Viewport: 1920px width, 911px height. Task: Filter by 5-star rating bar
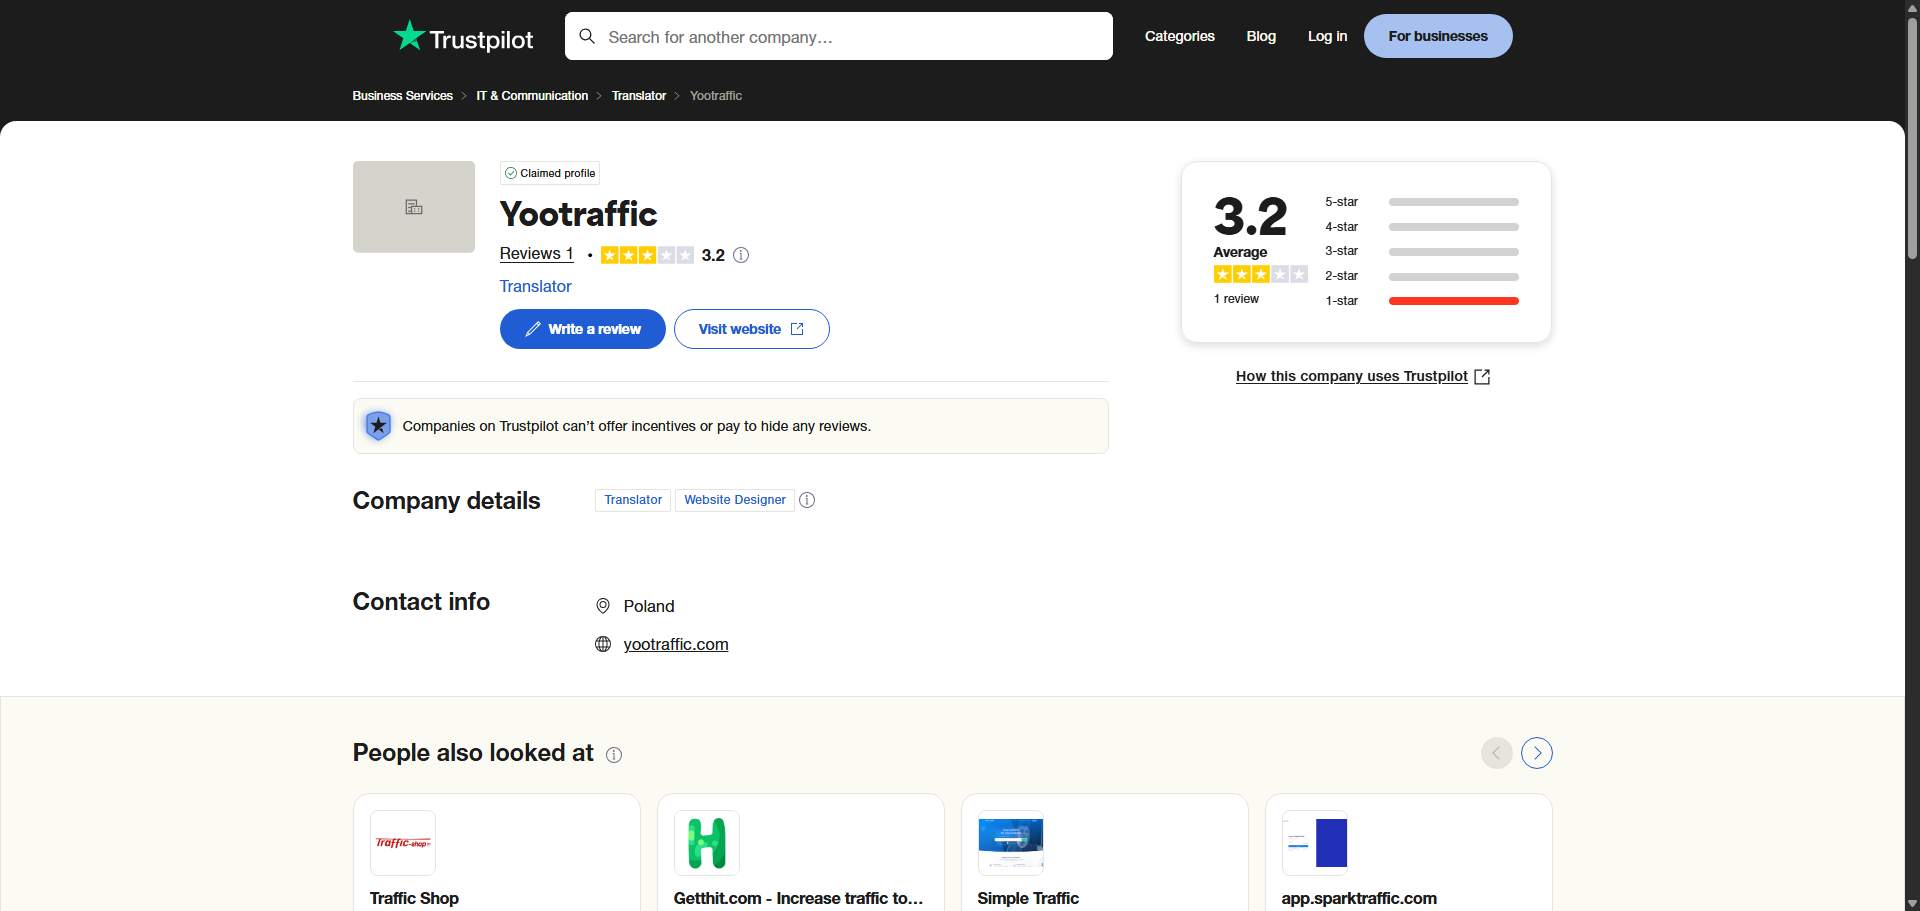click(x=1422, y=202)
